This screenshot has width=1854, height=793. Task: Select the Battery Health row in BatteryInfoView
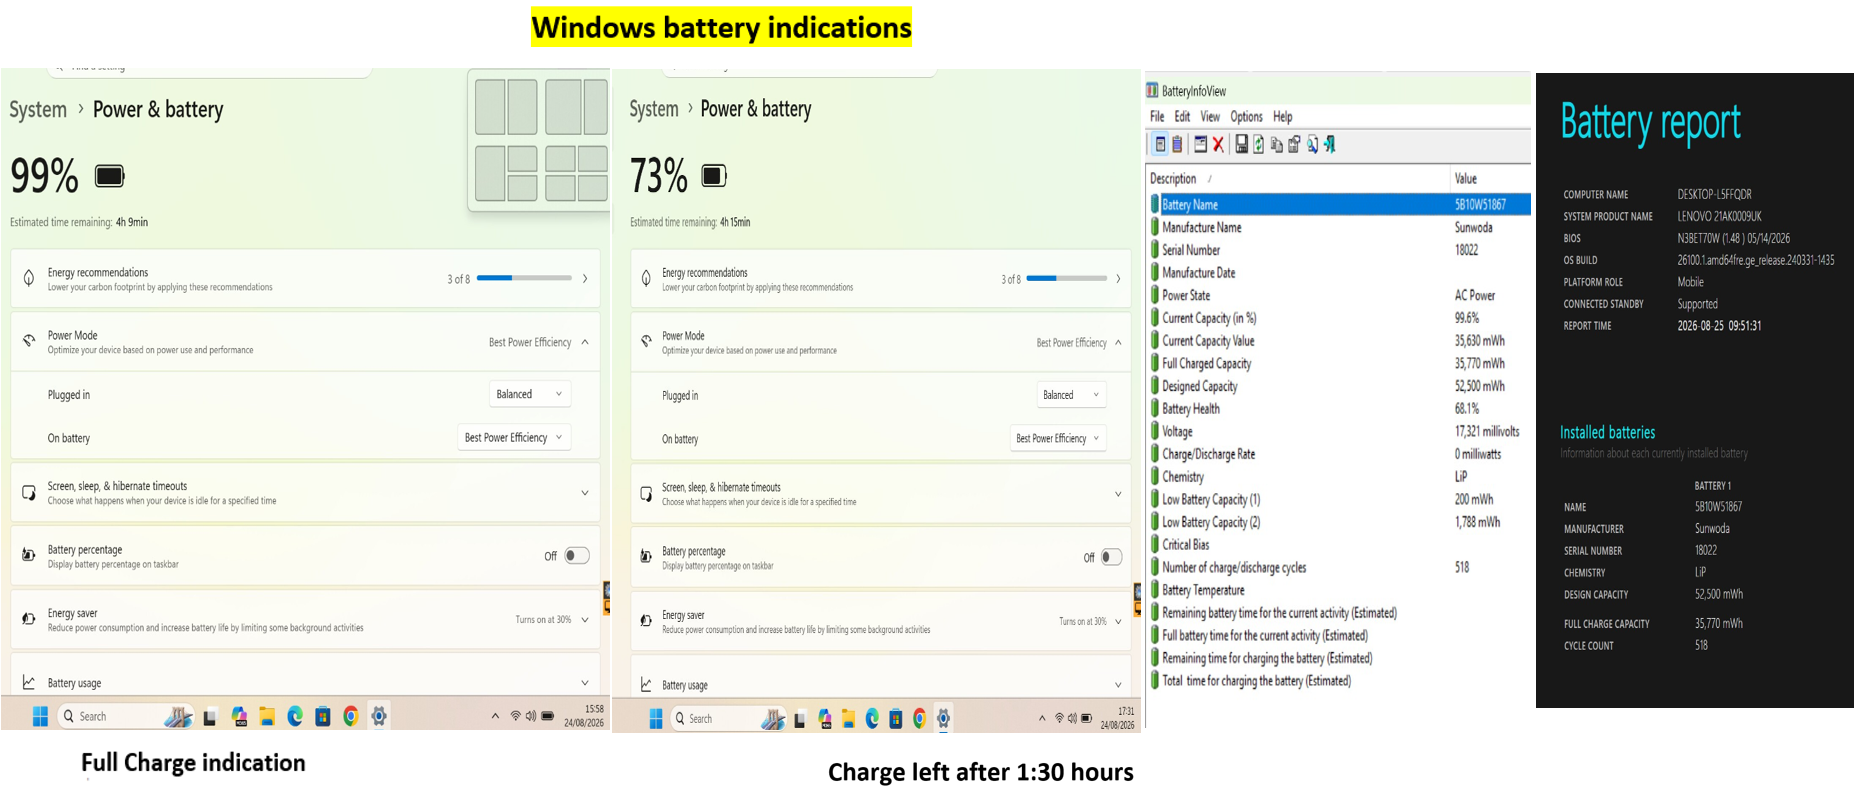coord(1340,408)
